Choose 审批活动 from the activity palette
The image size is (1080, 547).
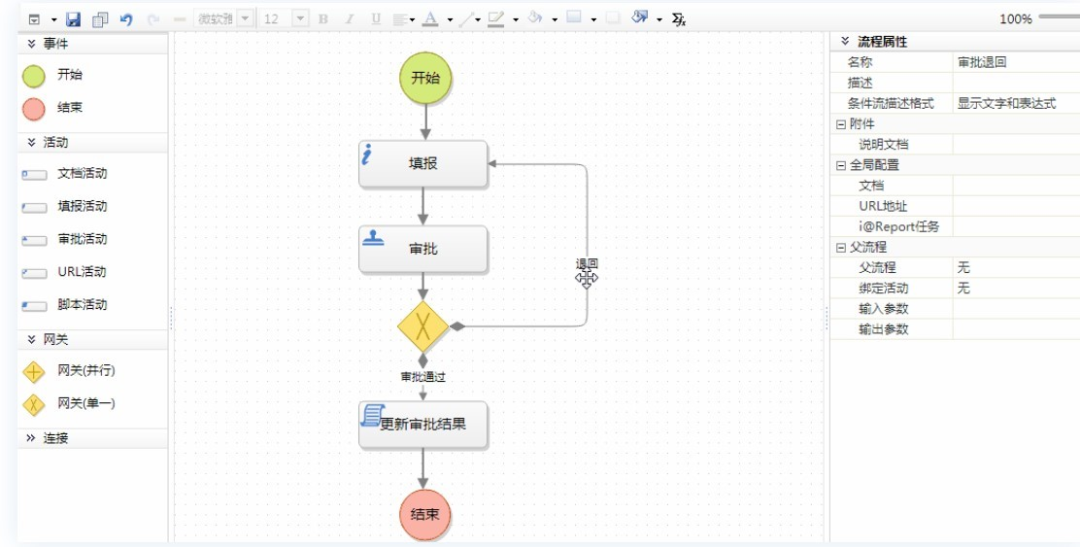34,240
